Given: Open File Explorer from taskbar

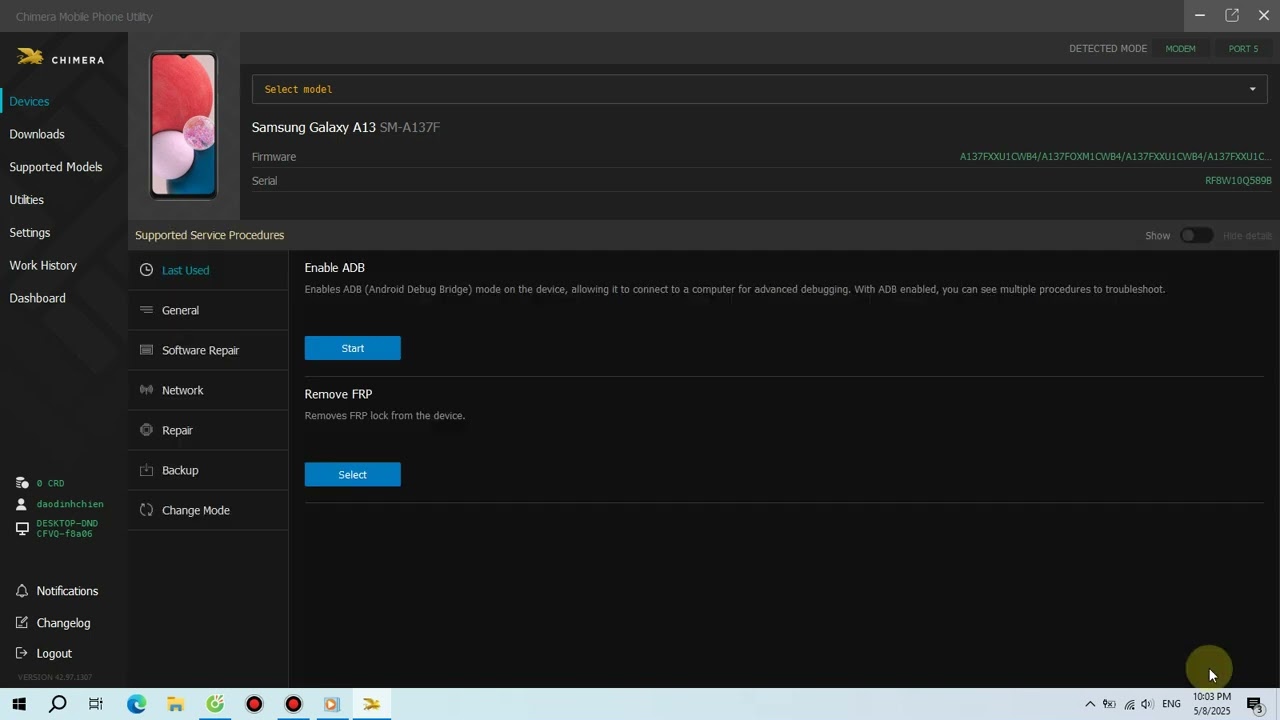Looking at the screenshot, I should (175, 704).
